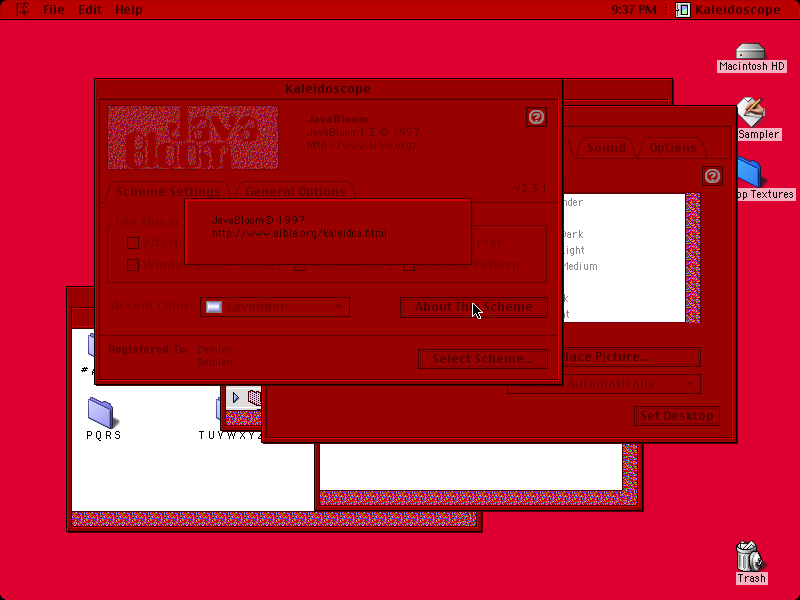Select the 'Dark' row in the list
The image size is (800, 600).
pos(623,235)
